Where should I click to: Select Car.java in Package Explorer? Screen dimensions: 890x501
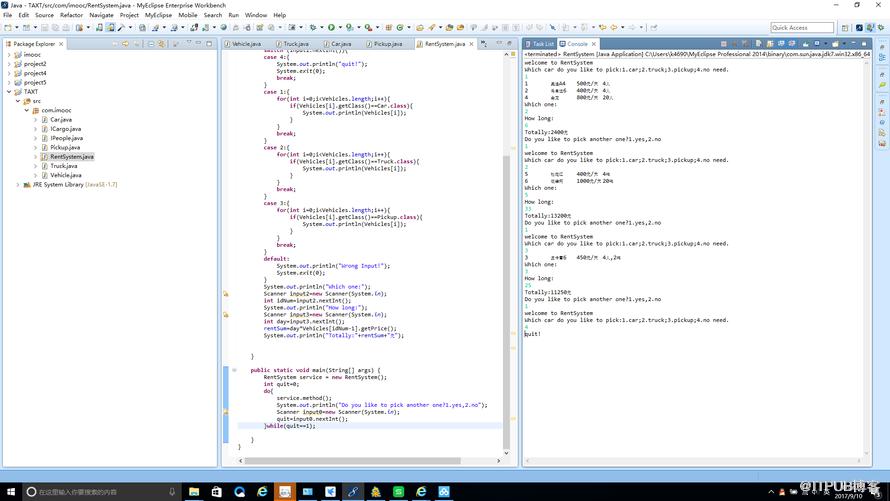pyautogui.click(x=61, y=120)
